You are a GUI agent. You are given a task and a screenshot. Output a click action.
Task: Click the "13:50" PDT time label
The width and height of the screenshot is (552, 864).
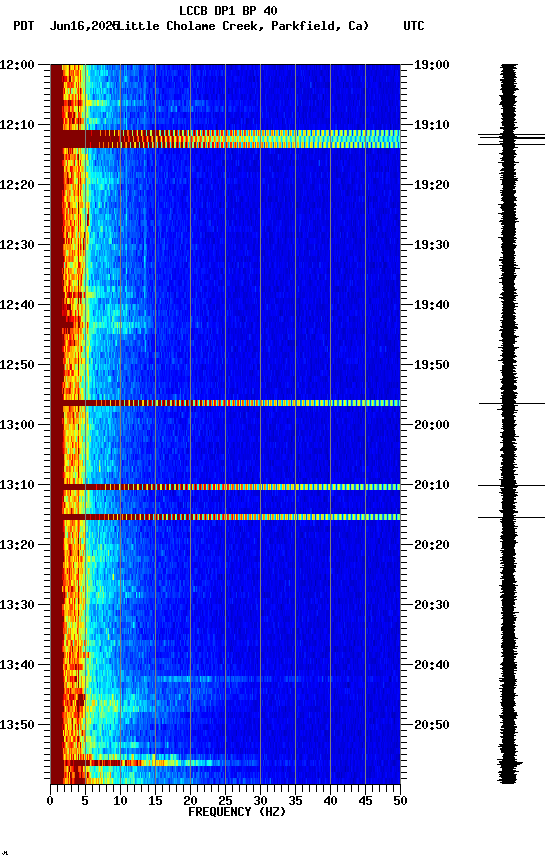(x=17, y=725)
